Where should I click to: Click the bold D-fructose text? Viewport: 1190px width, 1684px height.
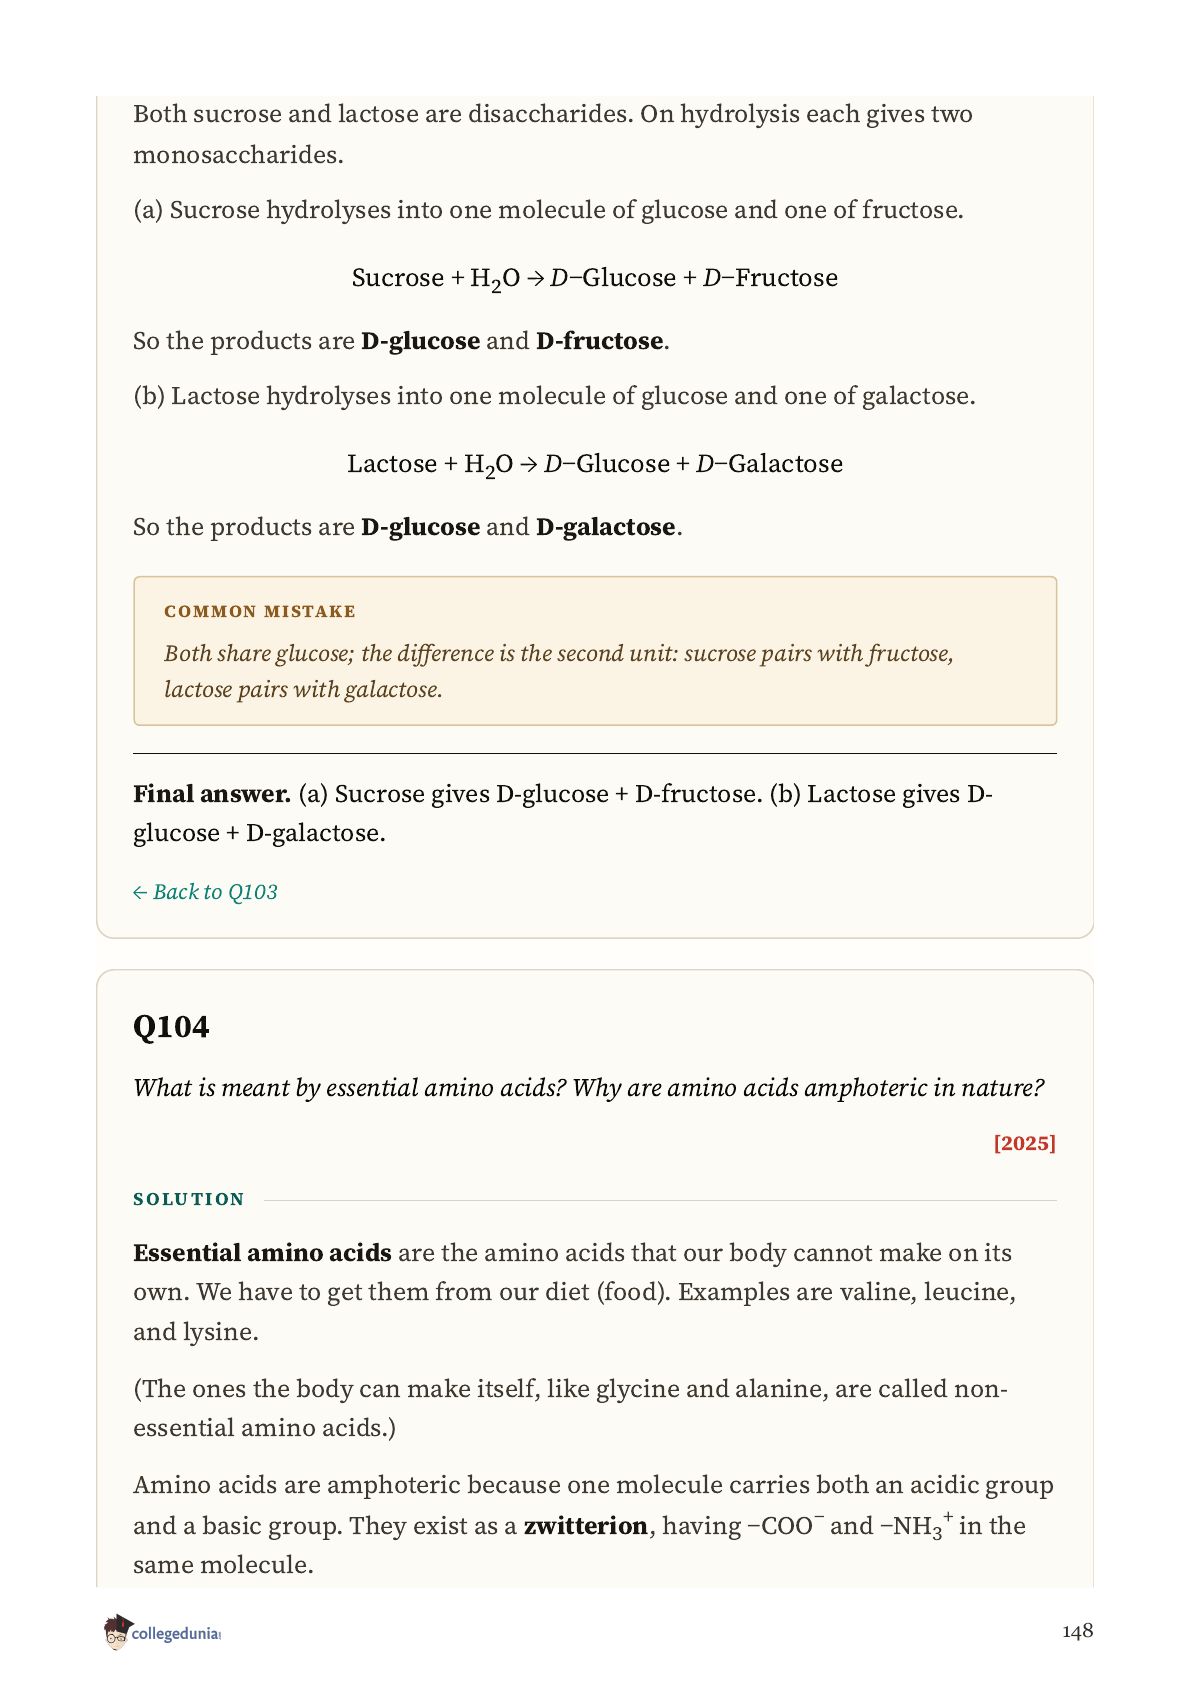600,341
